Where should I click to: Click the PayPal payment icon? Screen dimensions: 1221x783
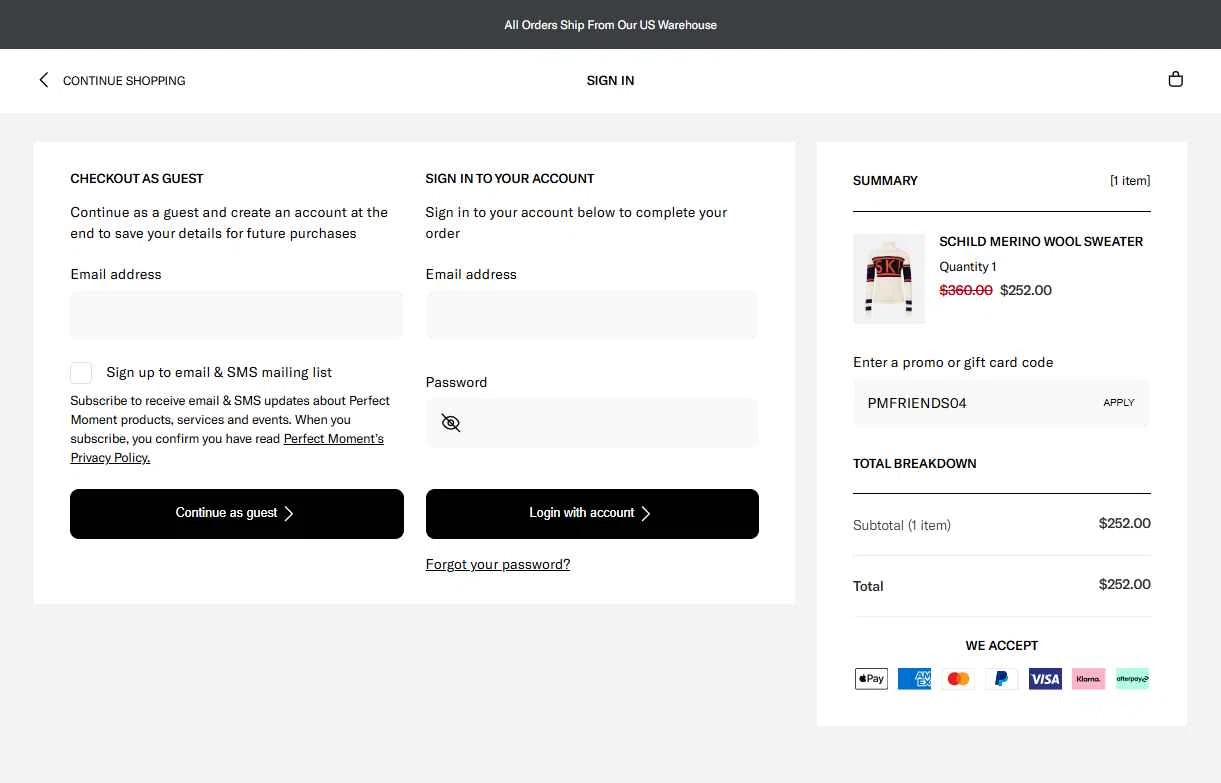(x=1001, y=679)
